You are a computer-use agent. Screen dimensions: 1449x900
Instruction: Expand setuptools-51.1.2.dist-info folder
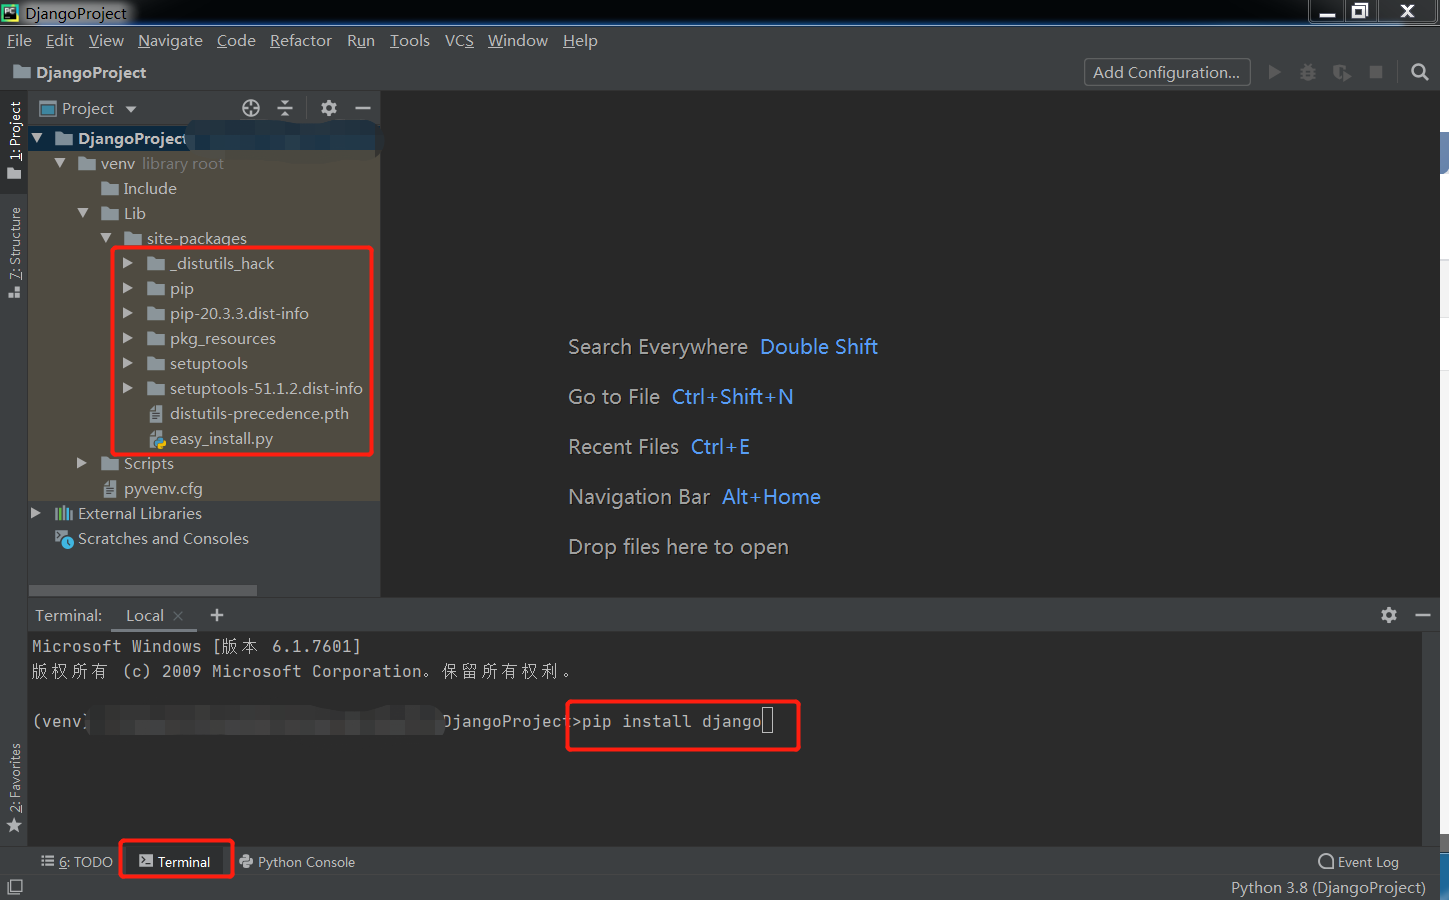coord(128,388)
